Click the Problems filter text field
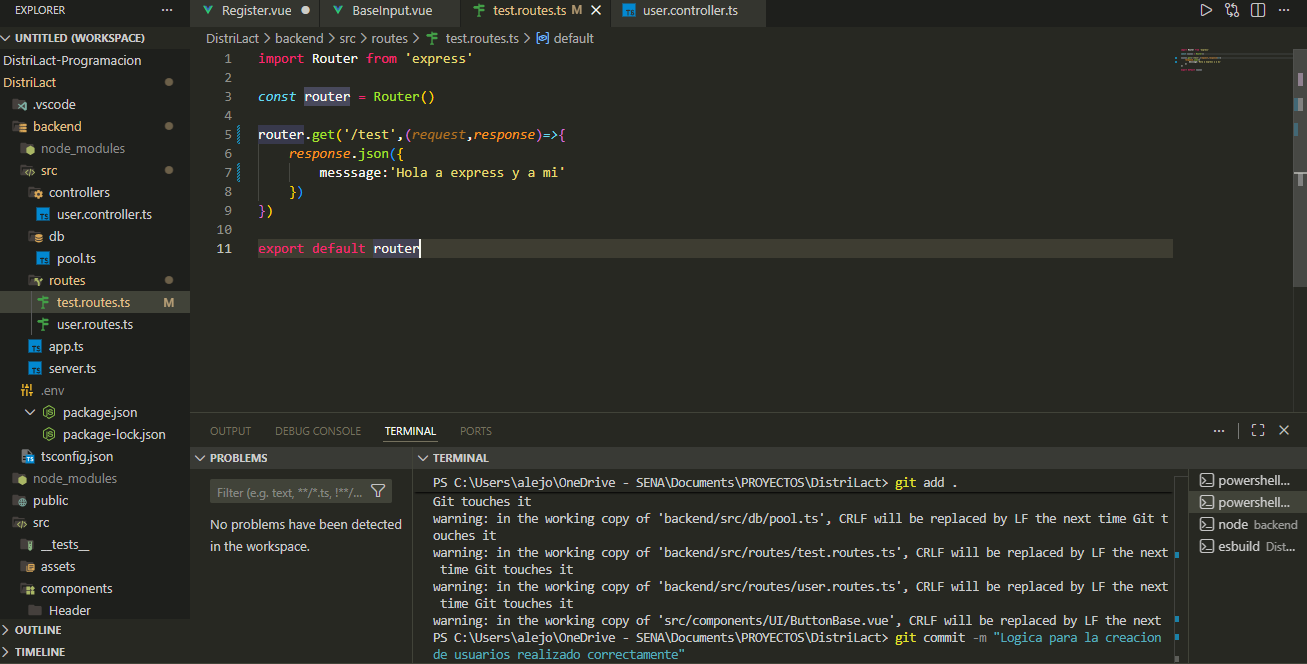 [x=289, y=492]
